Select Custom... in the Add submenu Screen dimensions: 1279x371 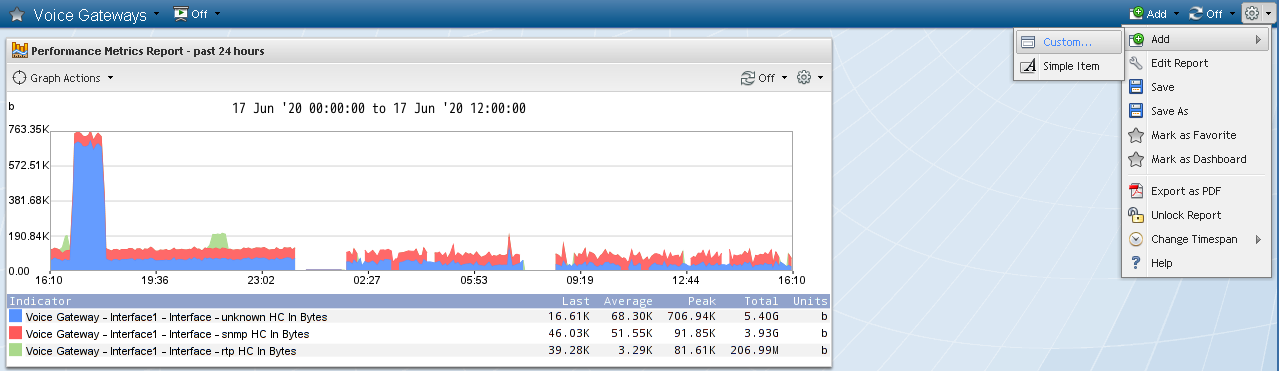[x=1067, y=42]
